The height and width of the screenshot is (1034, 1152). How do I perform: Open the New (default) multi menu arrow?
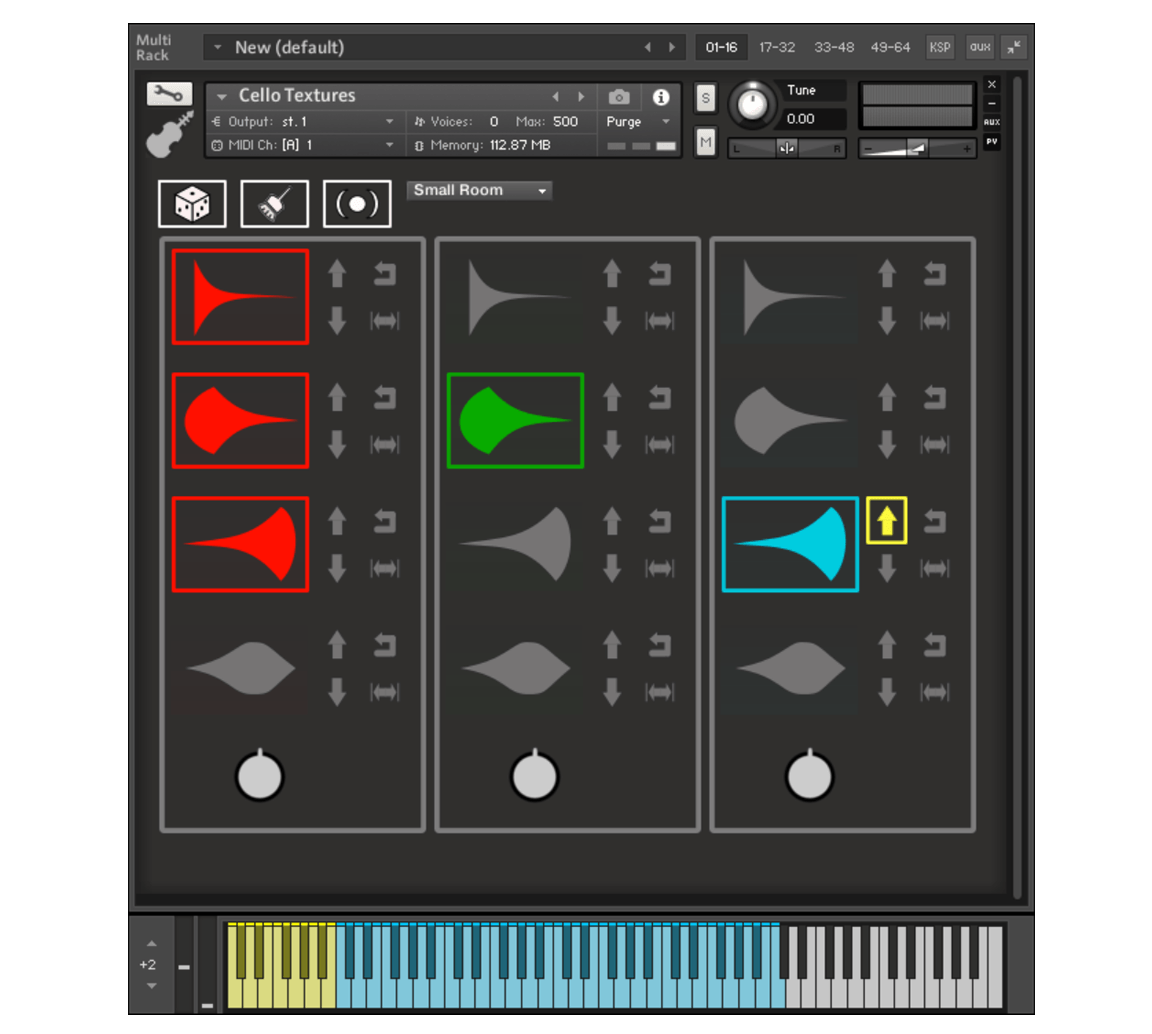click(x=217, y=47)
